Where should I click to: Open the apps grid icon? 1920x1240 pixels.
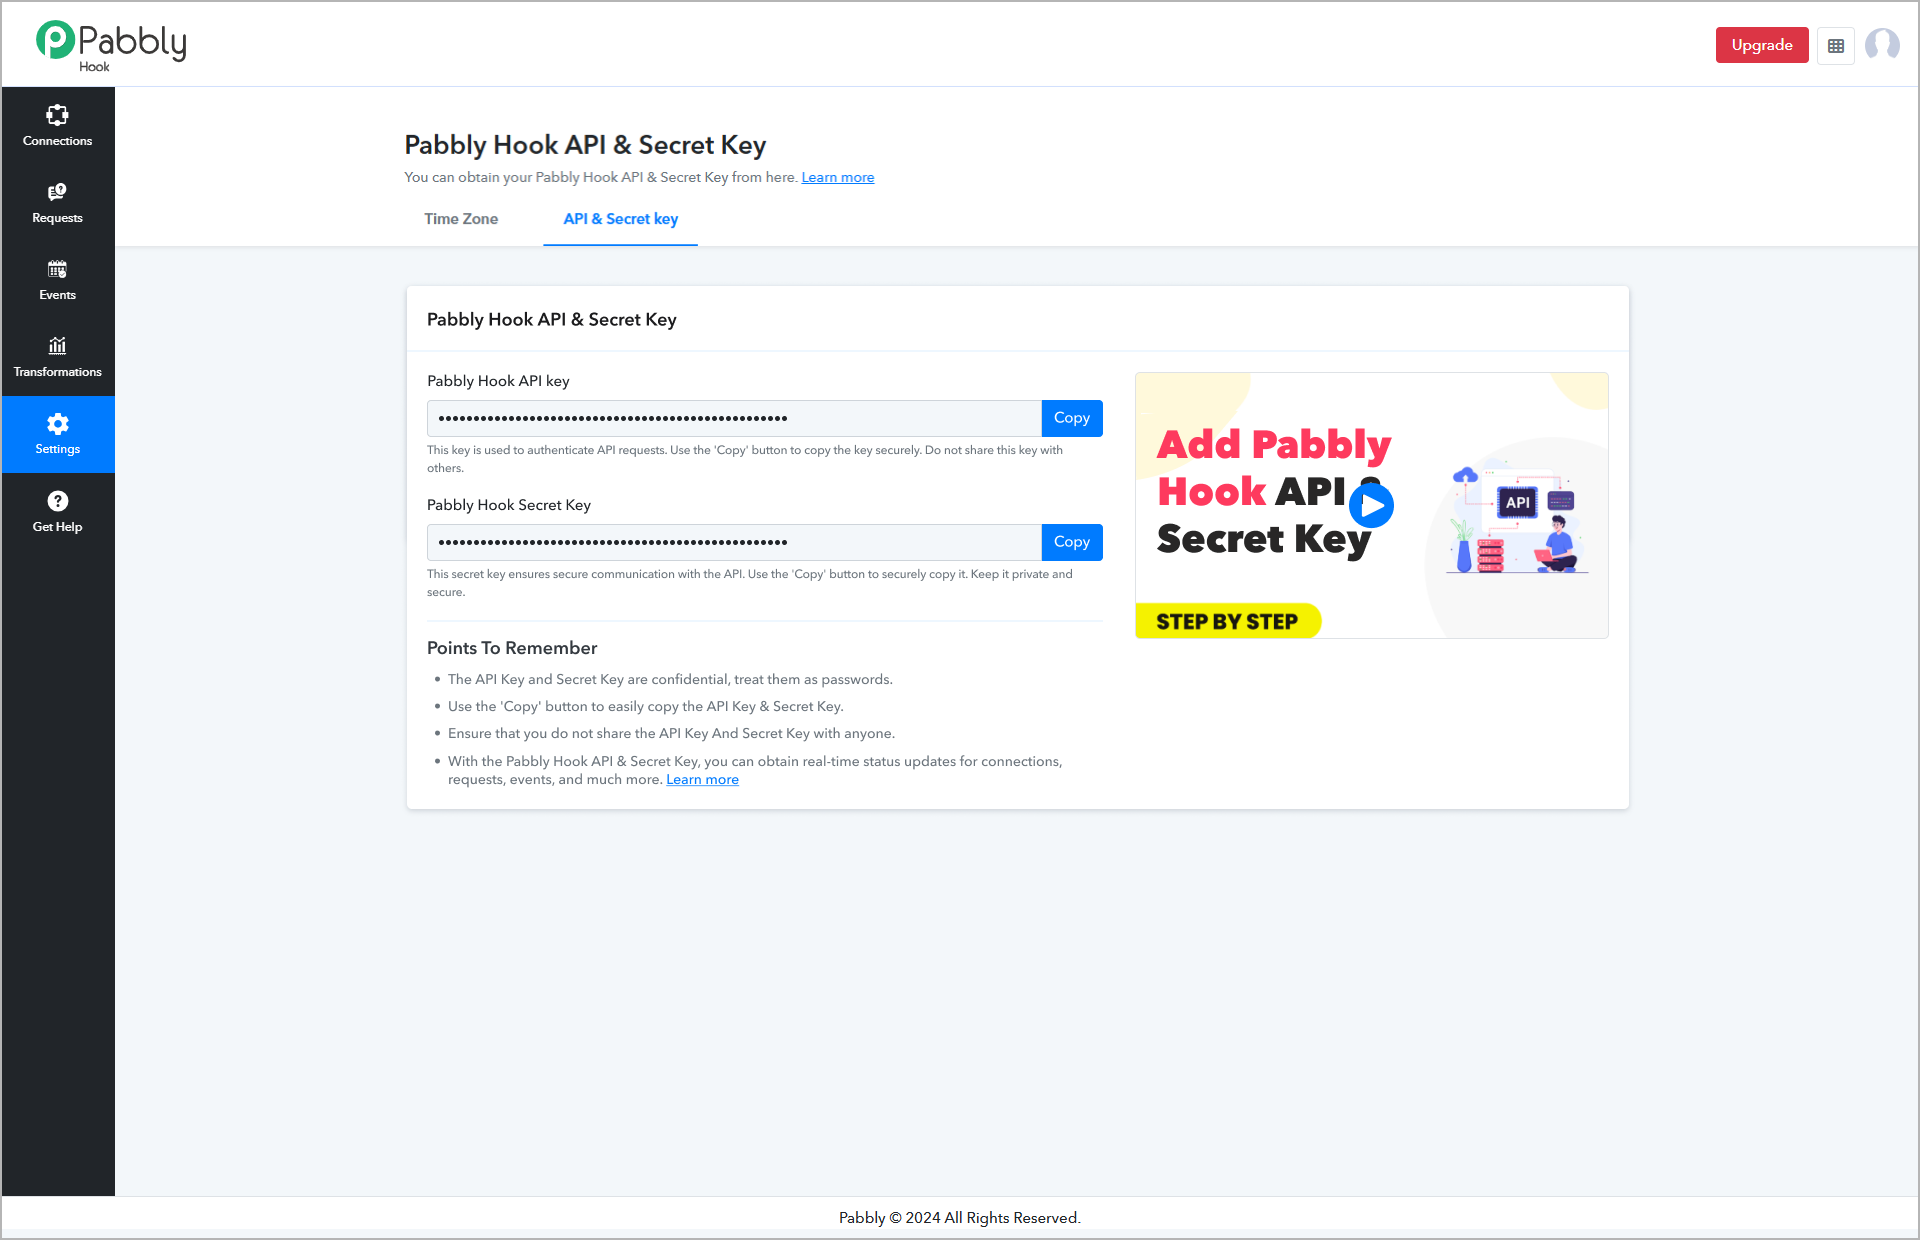pos(1836,46)
